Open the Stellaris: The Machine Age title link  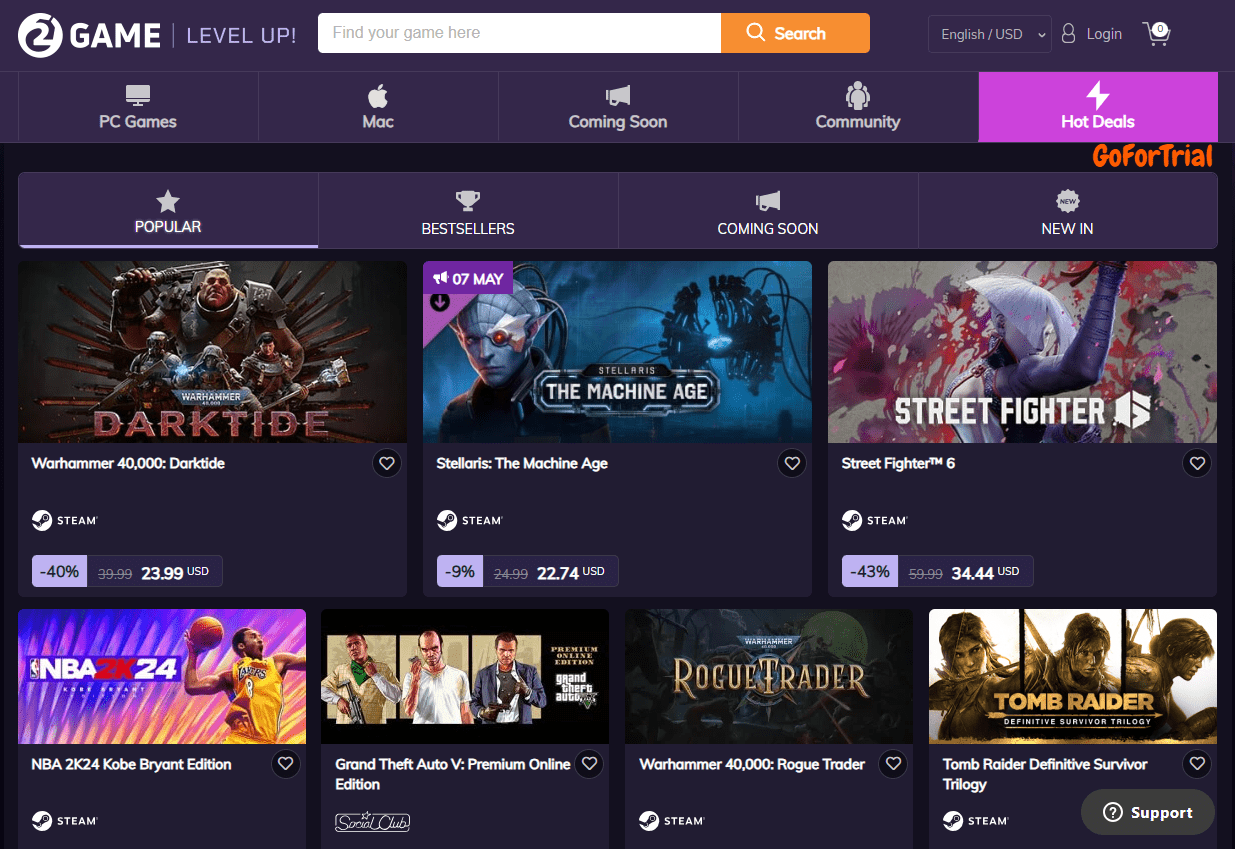pos(522,464)
